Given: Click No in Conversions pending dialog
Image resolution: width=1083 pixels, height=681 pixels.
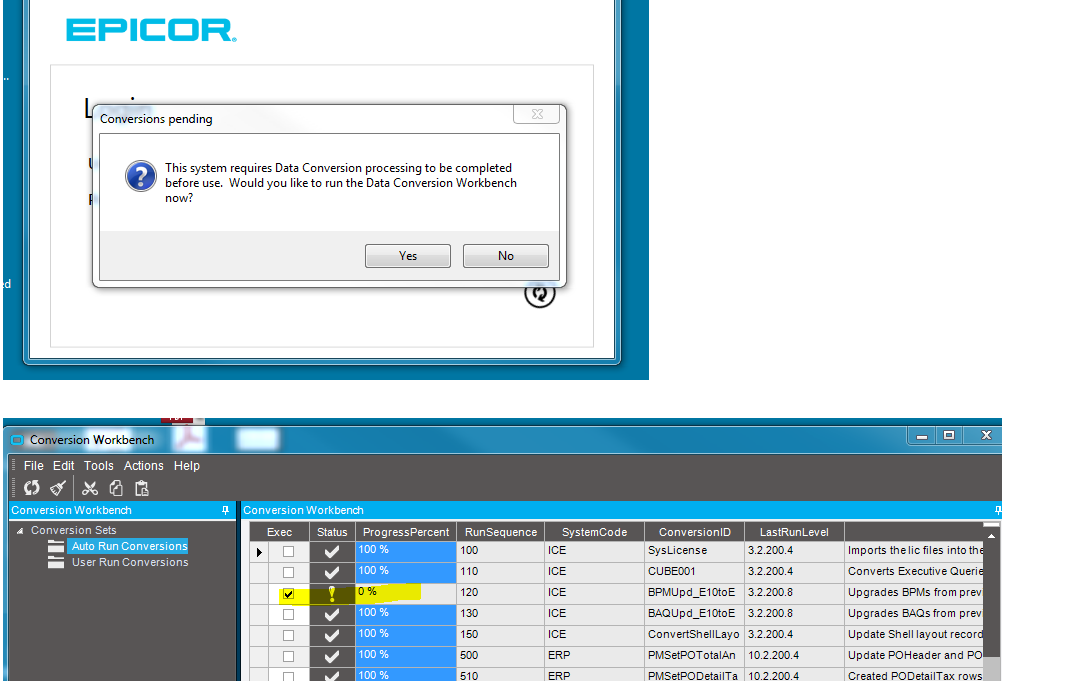Looking at the screenshot, I should (x=506, y=256).
